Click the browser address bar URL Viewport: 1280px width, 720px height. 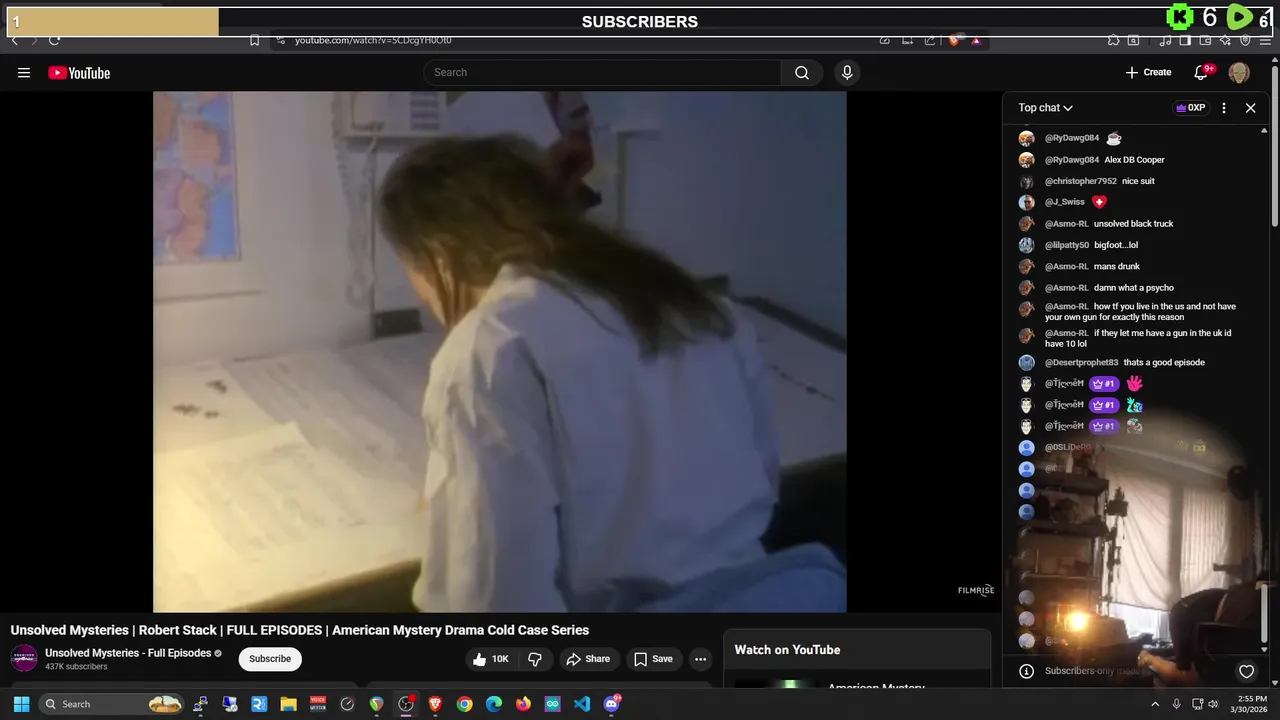(373, 41)
